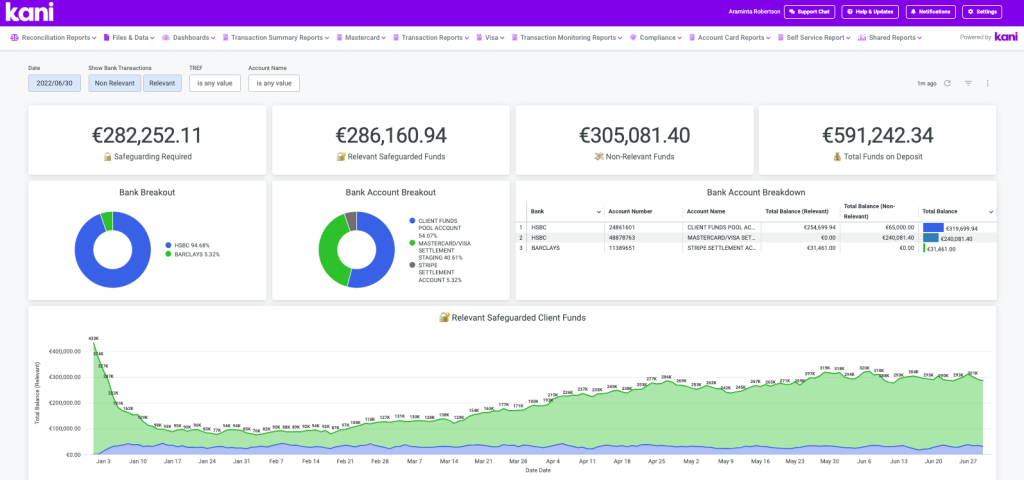Click the kani logo in the header
This screenshot has width=1024, height=480.
coord(32,12)
